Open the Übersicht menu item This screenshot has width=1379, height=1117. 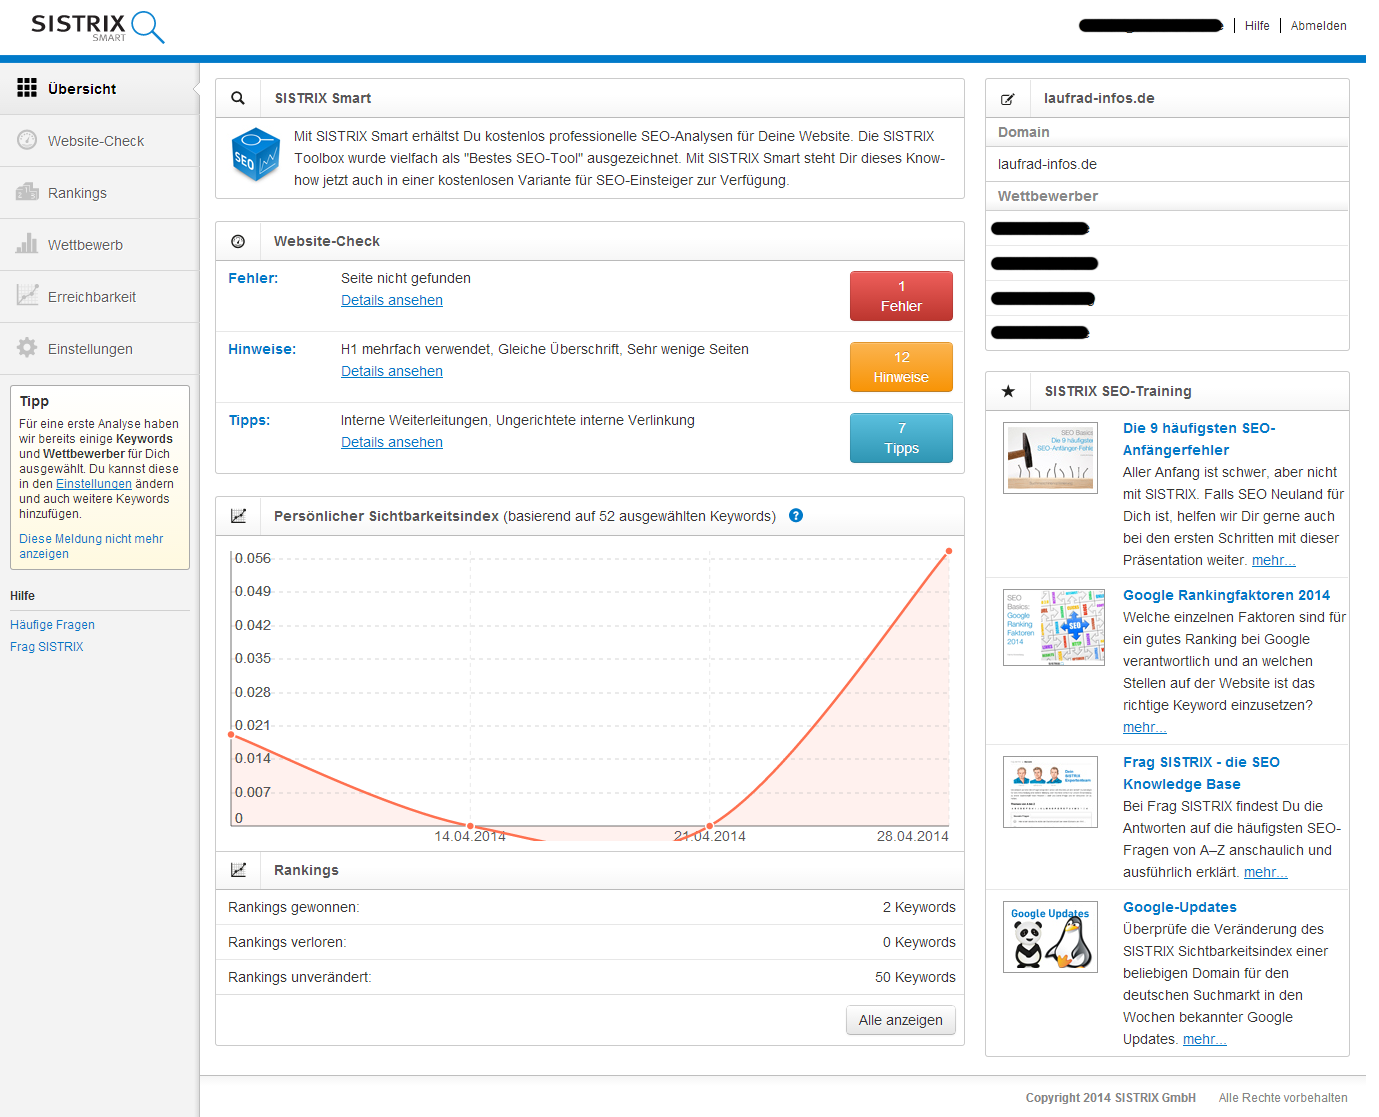point(99,89)
